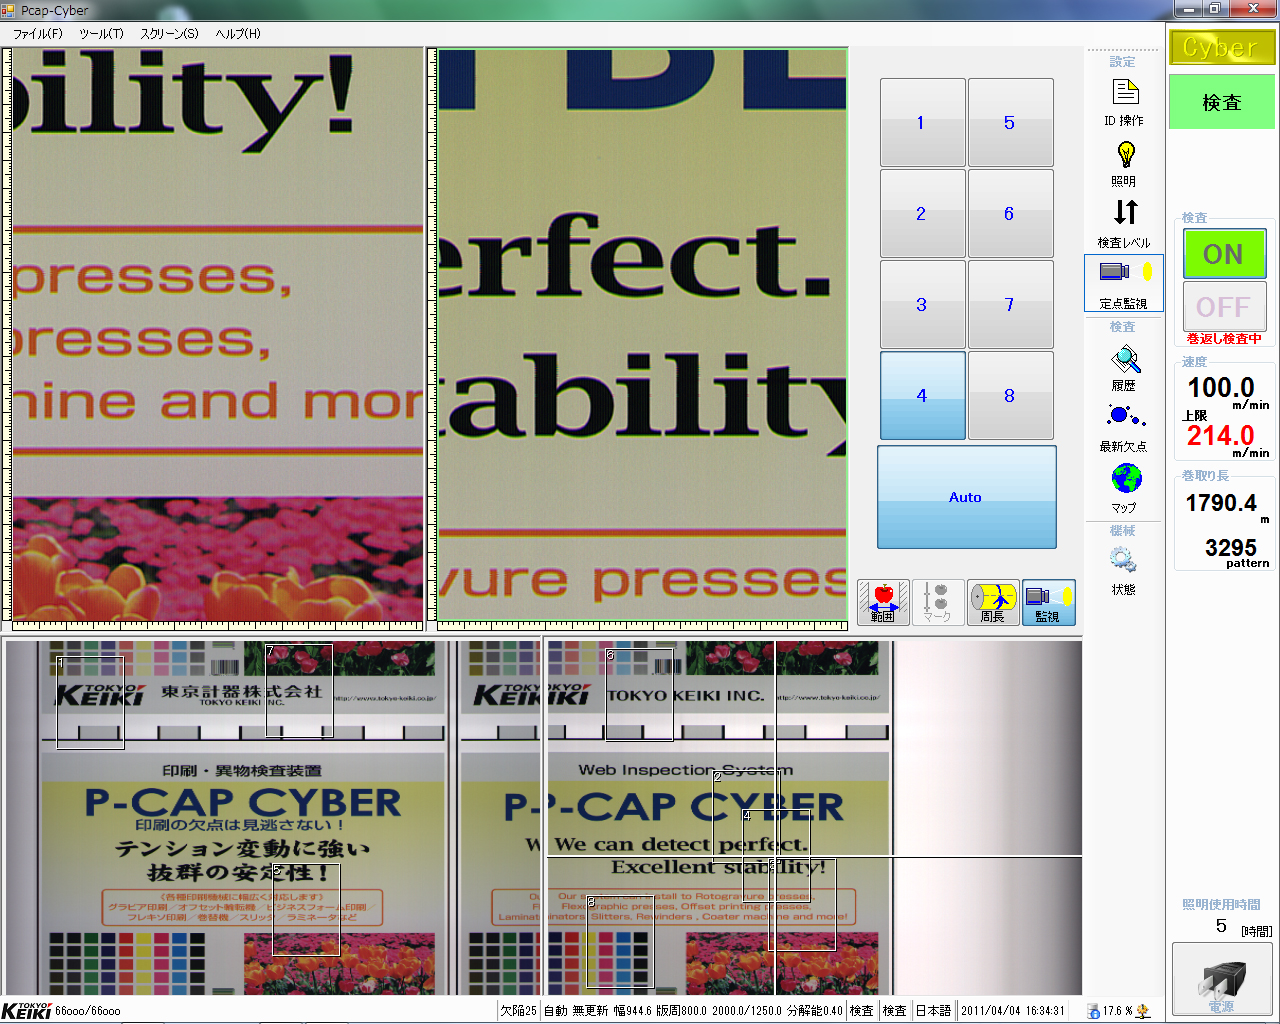Open the マップ globe icon
Viewport: 1280px width, 1024px height.
pos(1126,479)
